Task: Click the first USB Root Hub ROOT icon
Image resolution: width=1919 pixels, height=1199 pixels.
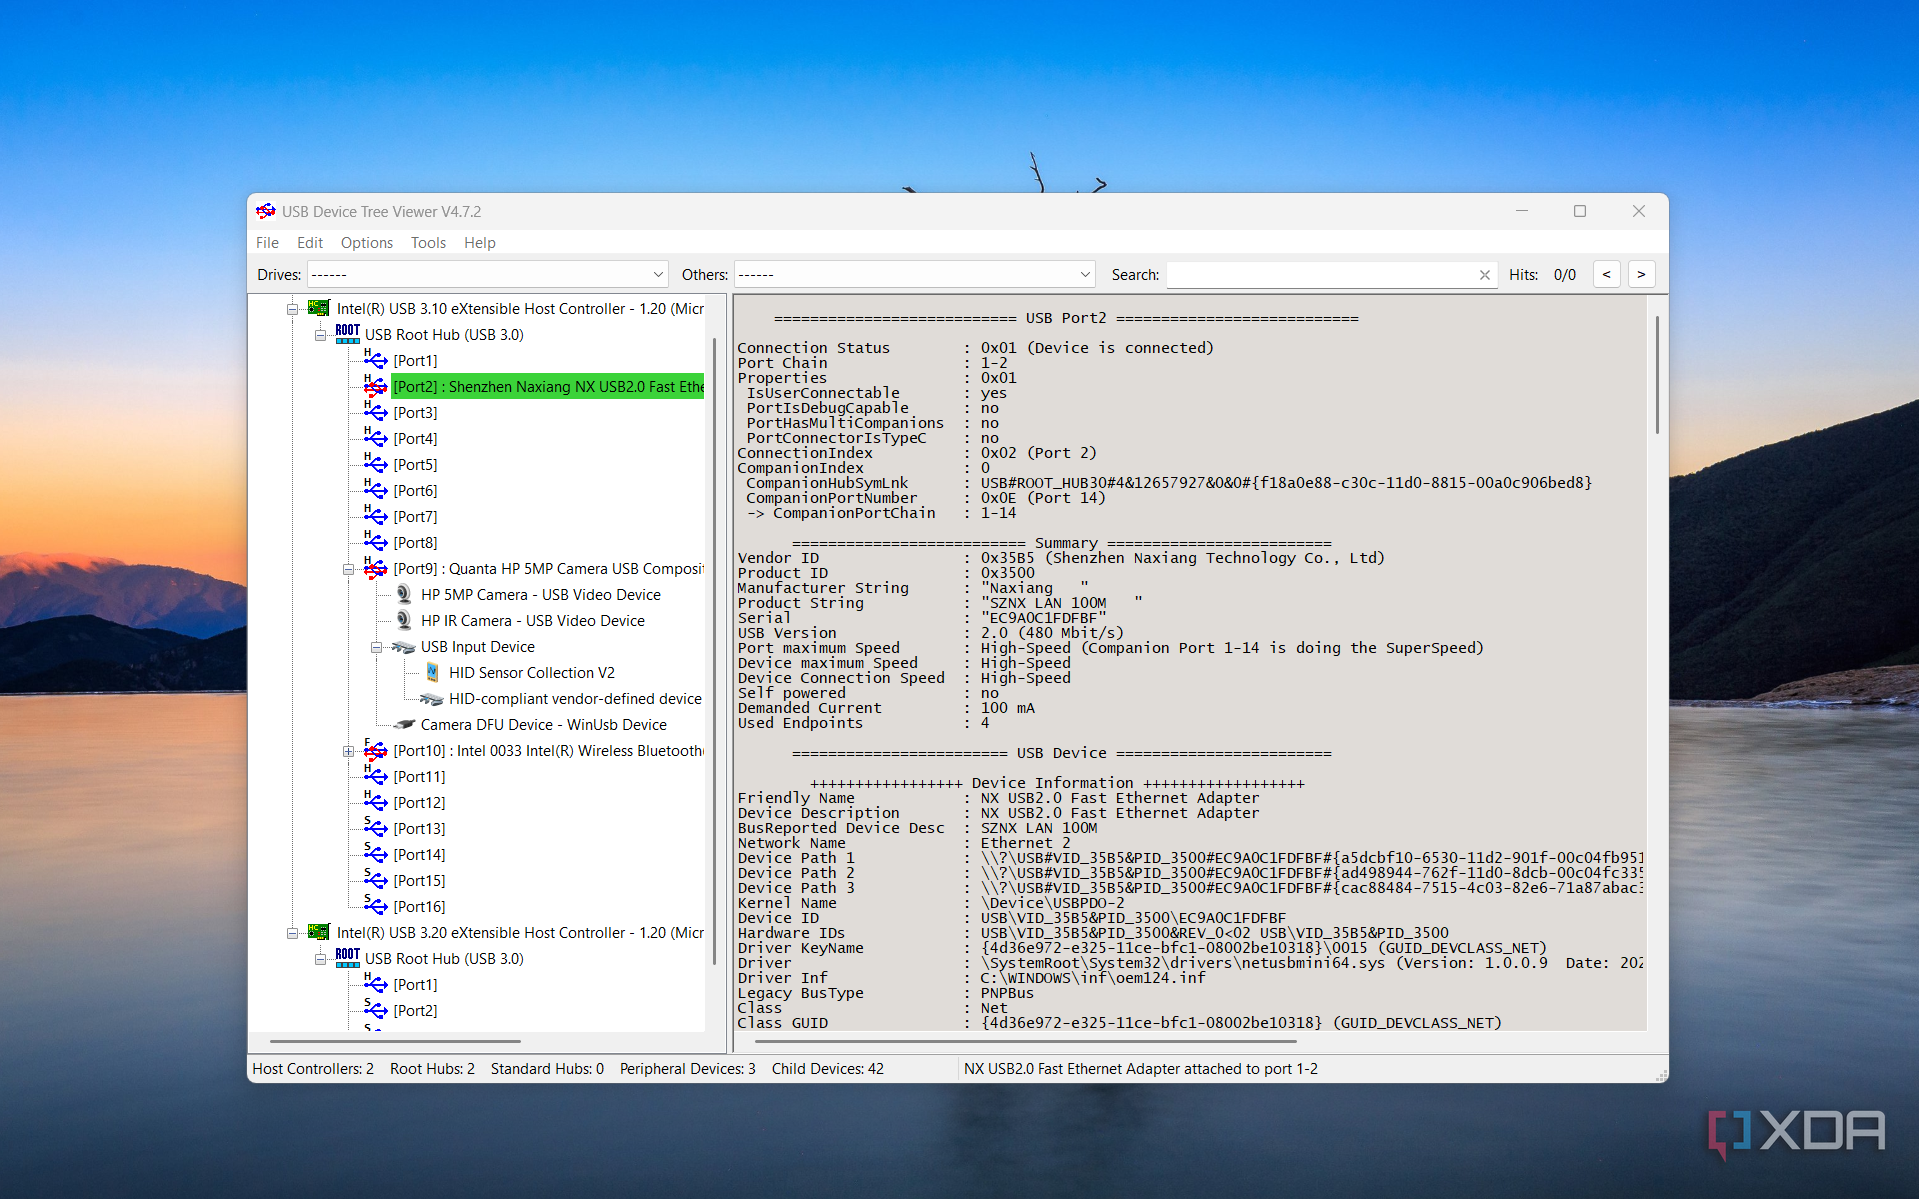Action: point(348,334)
